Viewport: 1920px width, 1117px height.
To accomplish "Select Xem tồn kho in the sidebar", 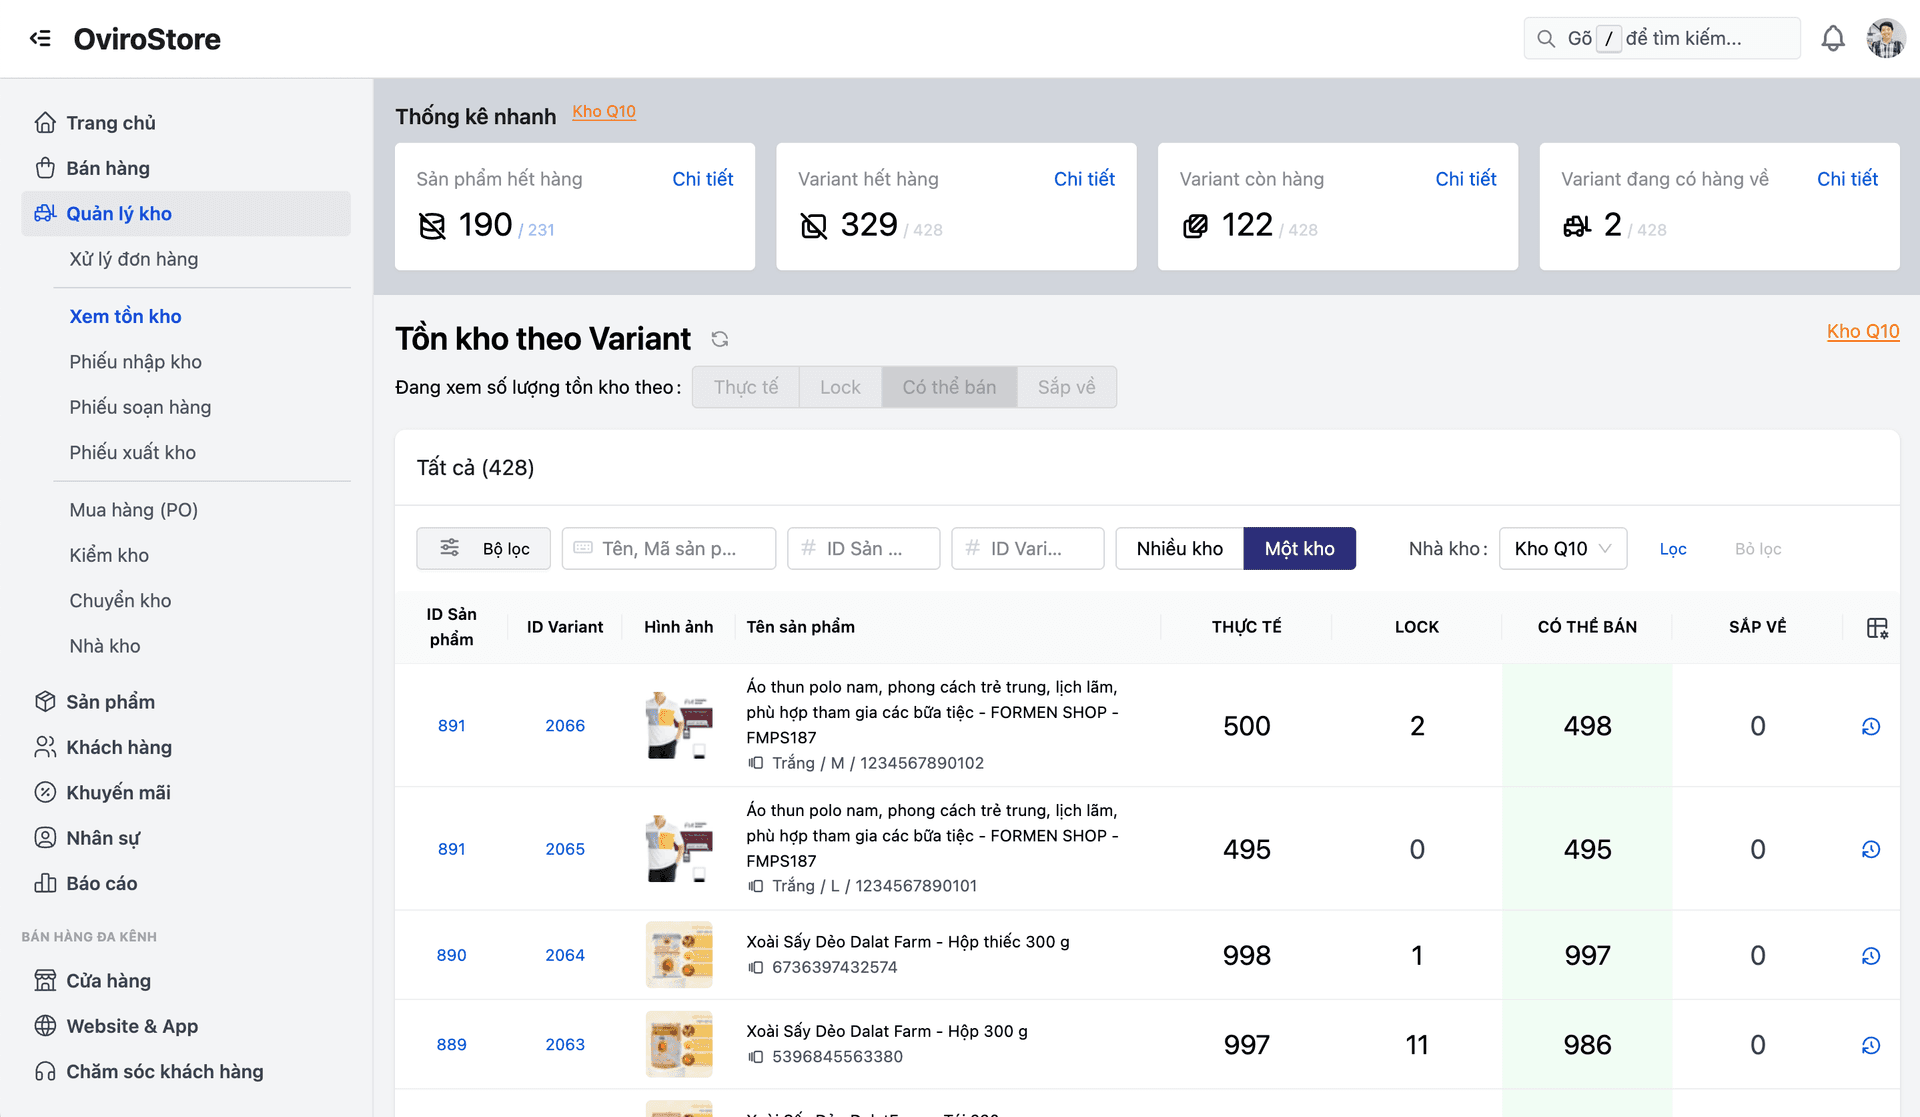I will point(125,316).
